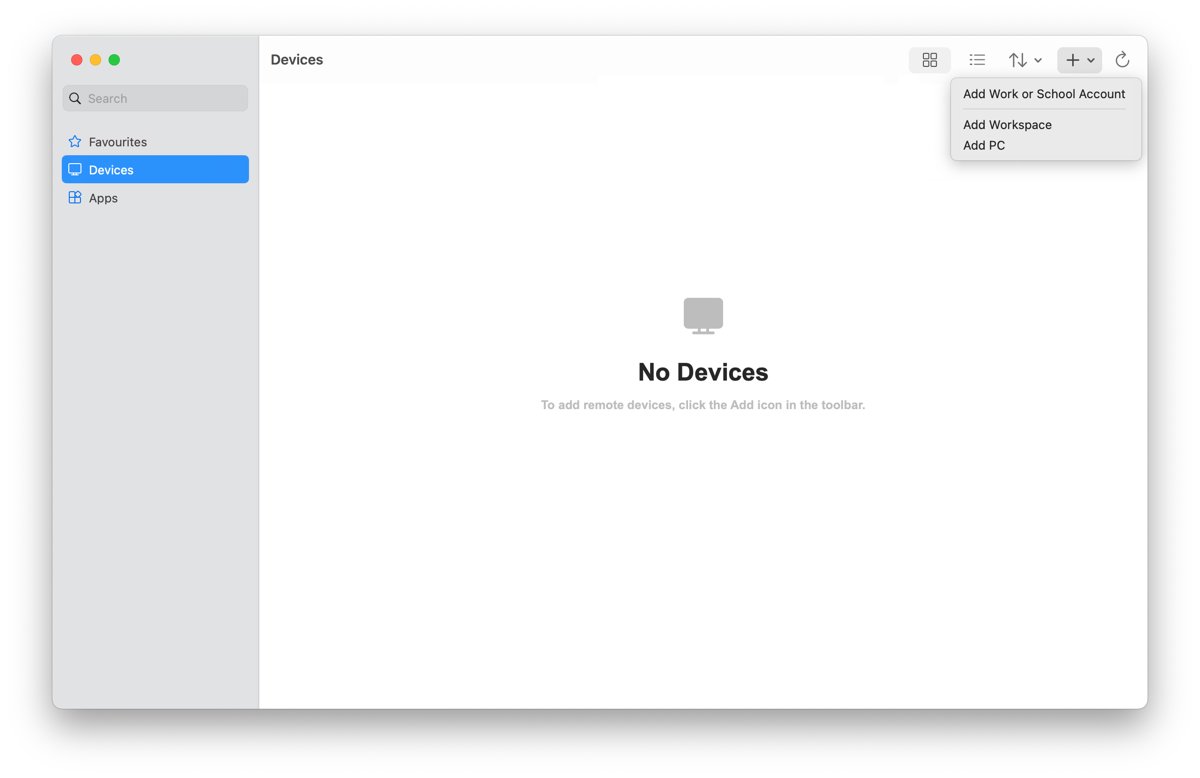1200x778 pixels.
Task: Close the window with red button
Action: pos(77,60)
